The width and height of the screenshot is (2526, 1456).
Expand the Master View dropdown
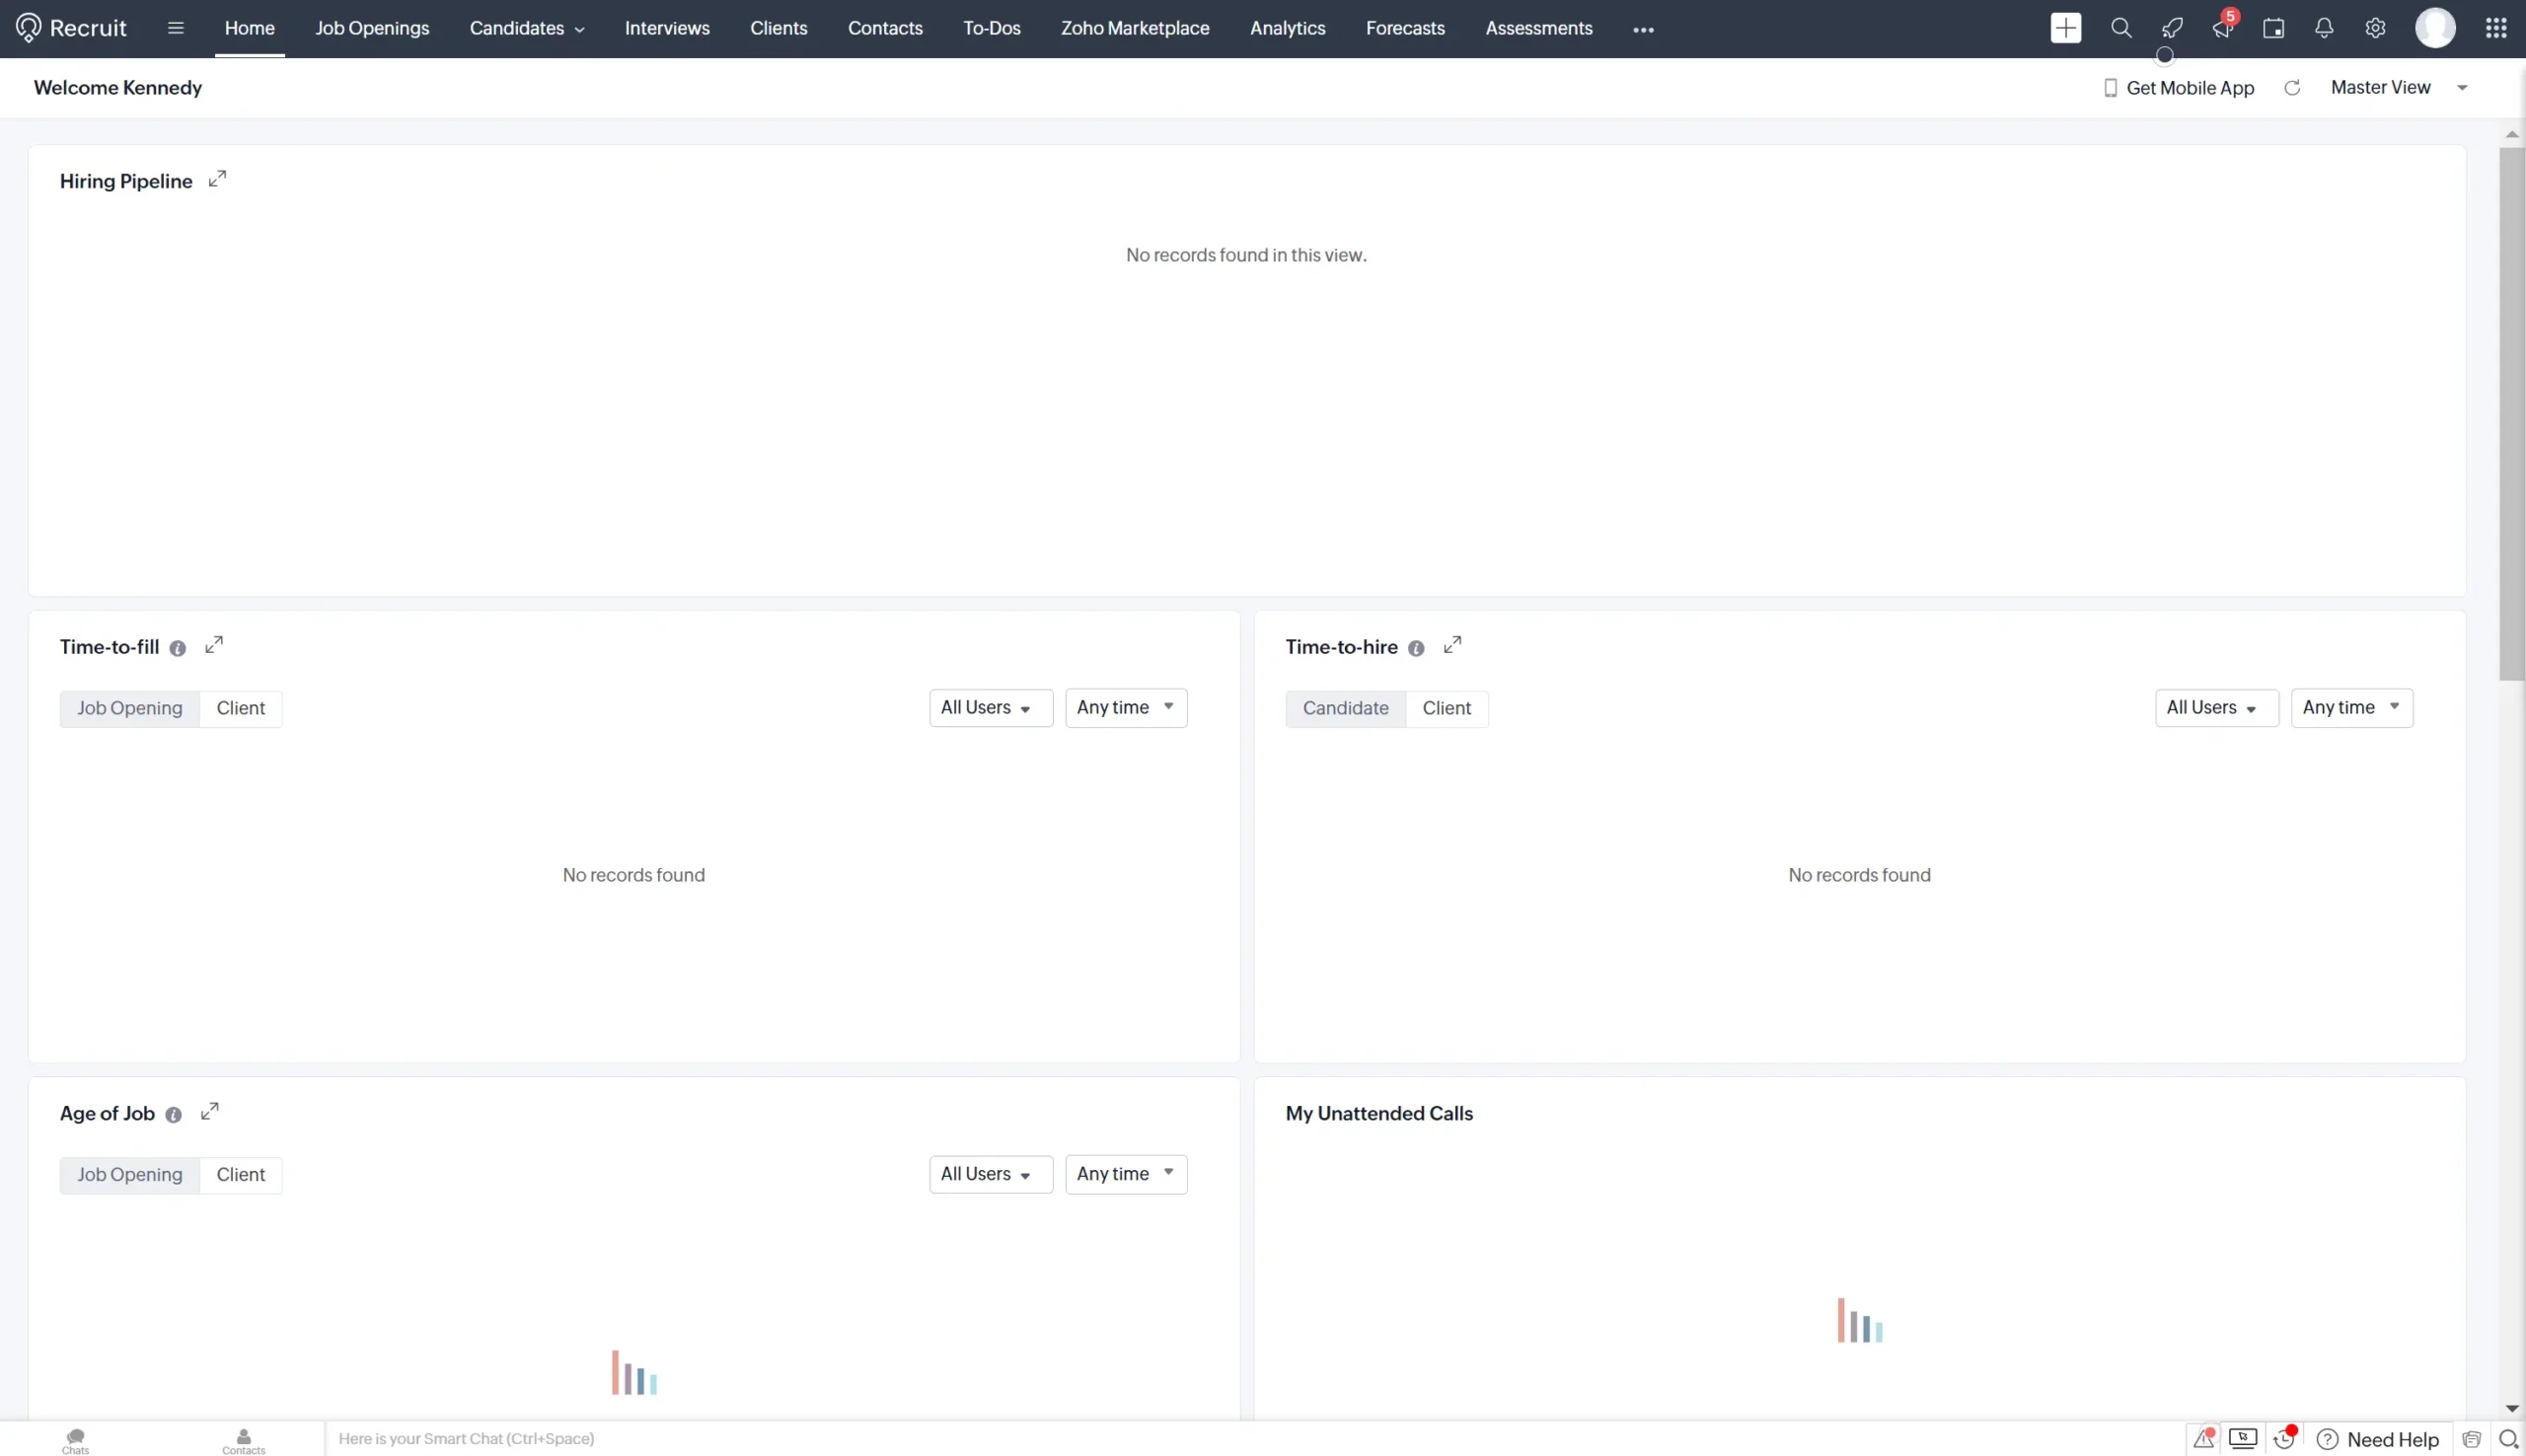pyautogui.click(x=2397, y=87)
